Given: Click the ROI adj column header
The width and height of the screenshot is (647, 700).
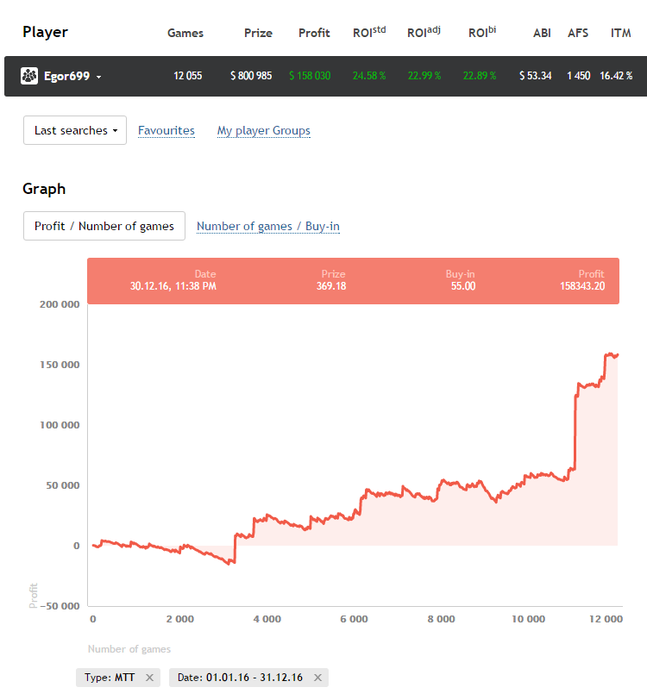Looking at the screenshot, I should 423,32.
